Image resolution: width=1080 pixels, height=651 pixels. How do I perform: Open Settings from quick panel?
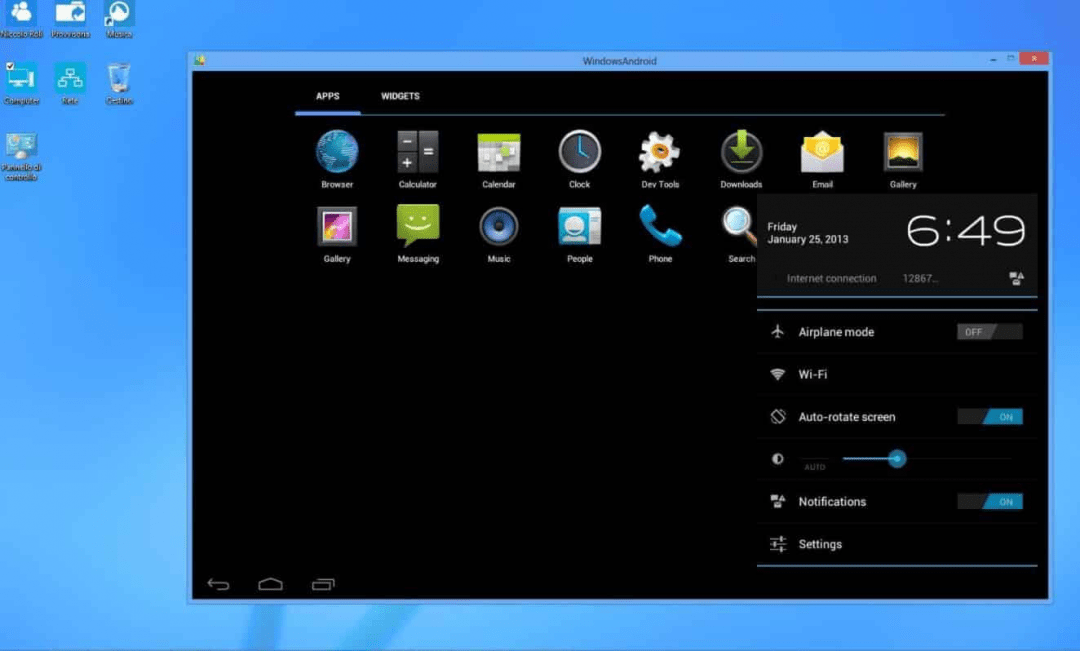click(x=820, y=545)
